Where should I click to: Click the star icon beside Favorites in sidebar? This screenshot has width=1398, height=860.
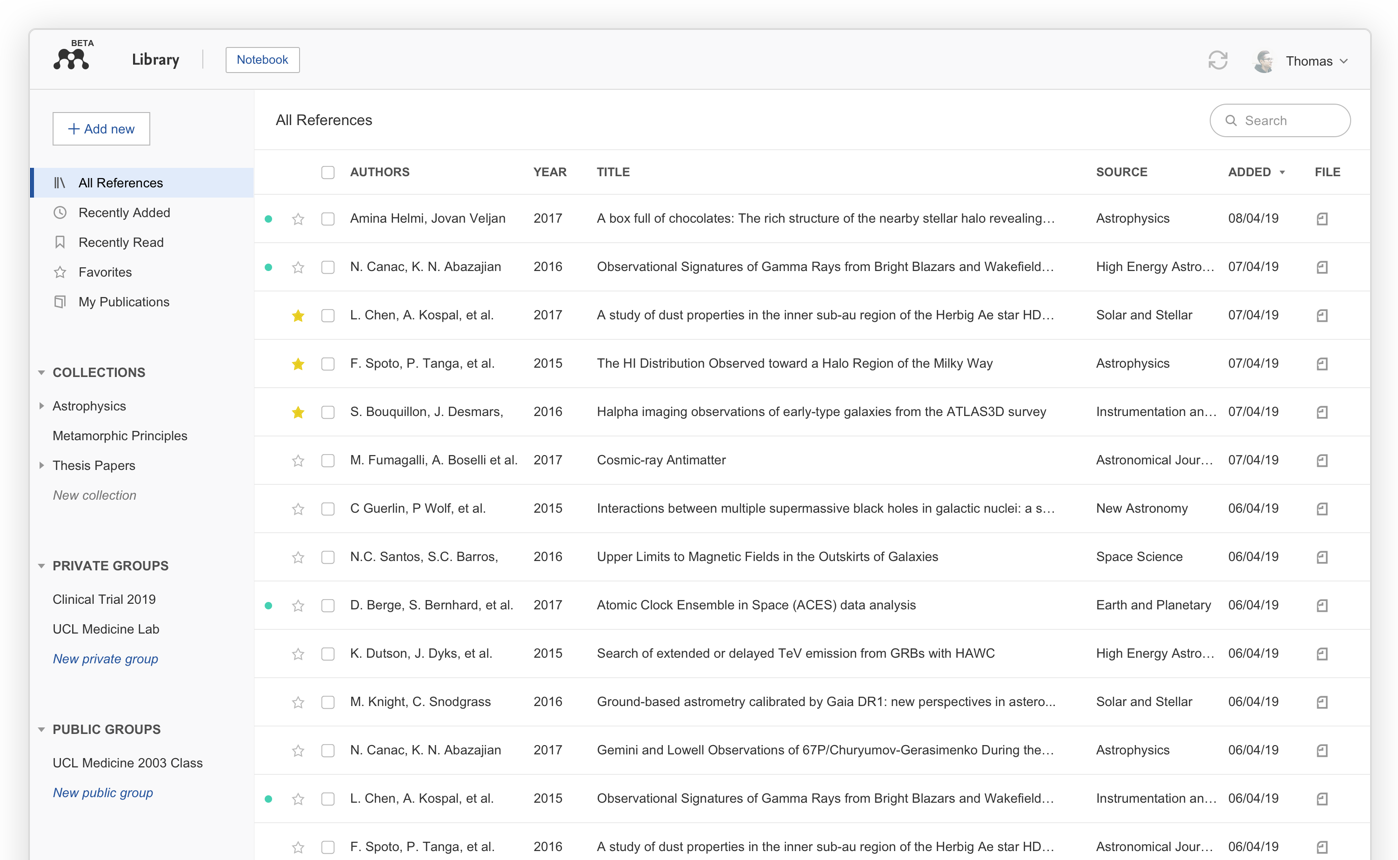coord(60,272)
